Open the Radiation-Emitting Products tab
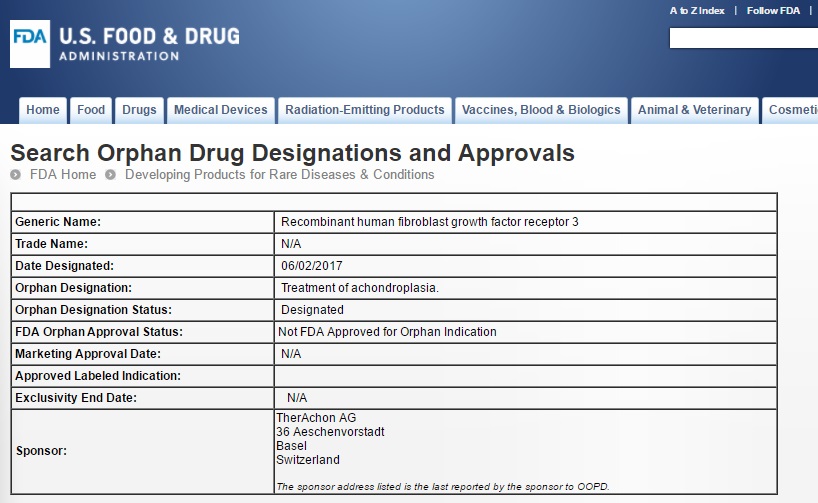The image size is (818, 503). 364,110
